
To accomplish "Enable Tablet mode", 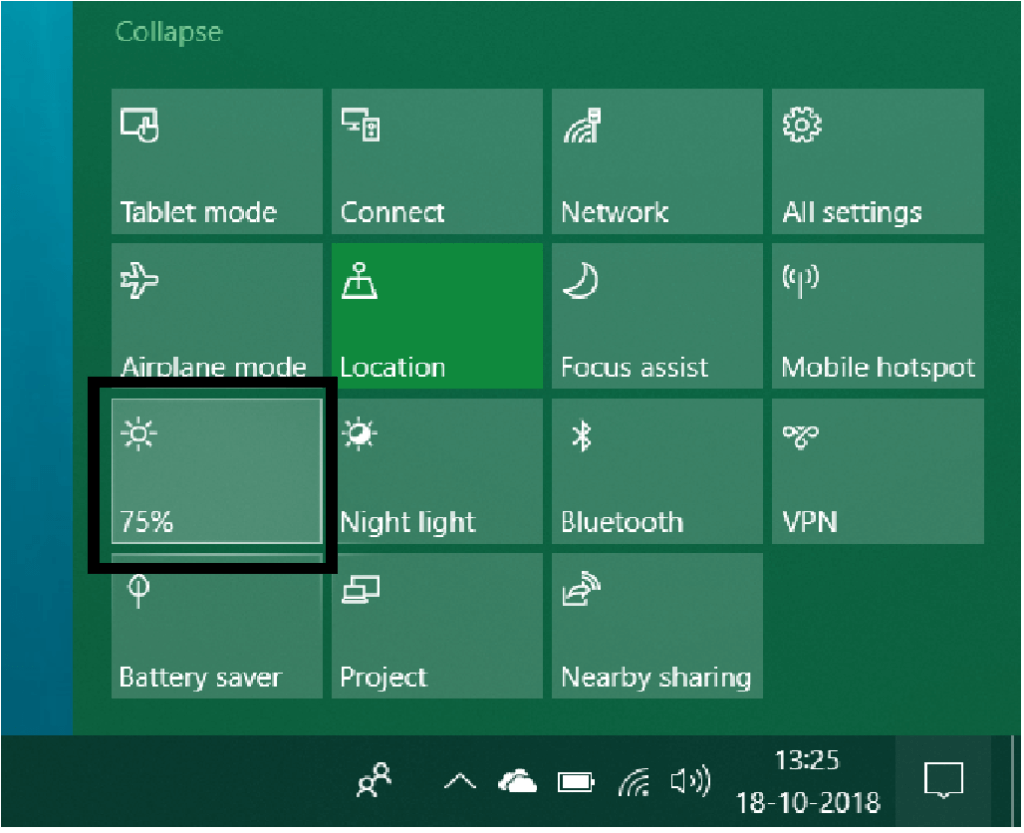I will 216,160.
